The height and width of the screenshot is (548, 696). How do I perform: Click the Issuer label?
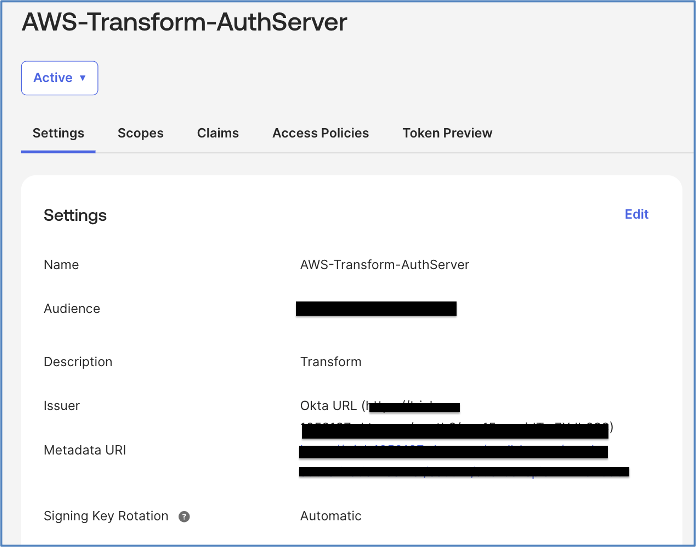click(62, 406)
